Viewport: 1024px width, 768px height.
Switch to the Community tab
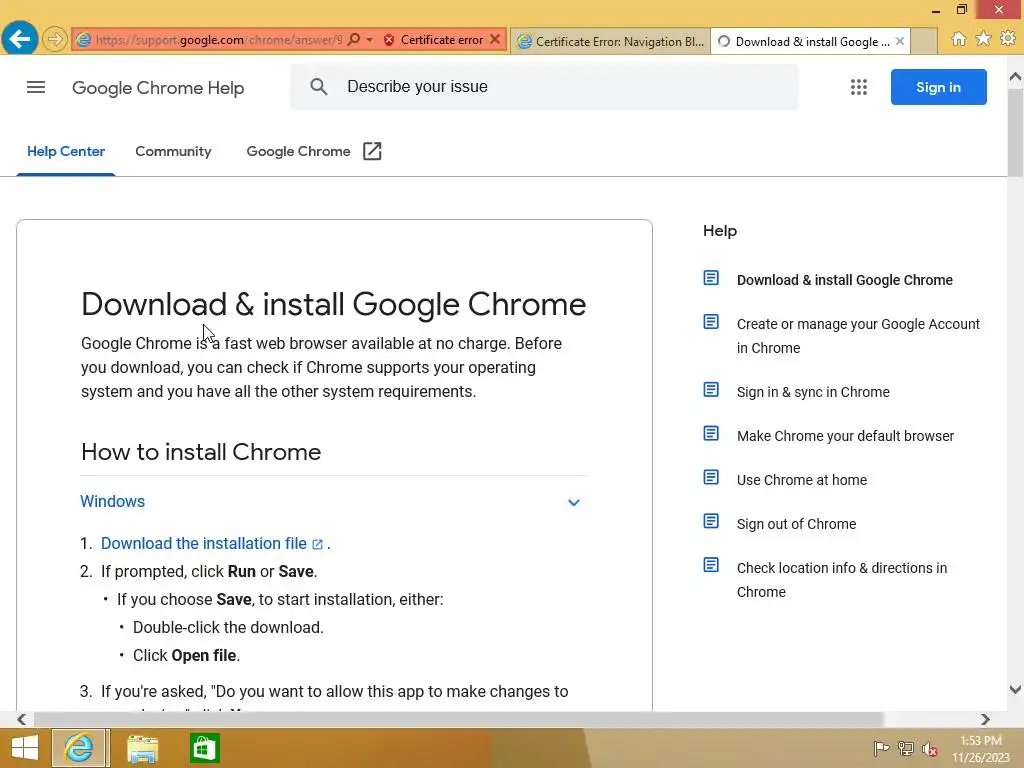coord(173,152)
